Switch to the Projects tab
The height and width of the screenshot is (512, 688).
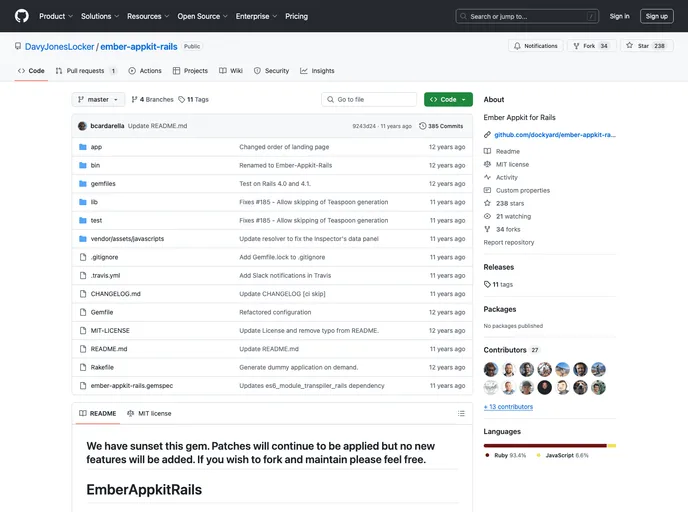click(190, 71)
